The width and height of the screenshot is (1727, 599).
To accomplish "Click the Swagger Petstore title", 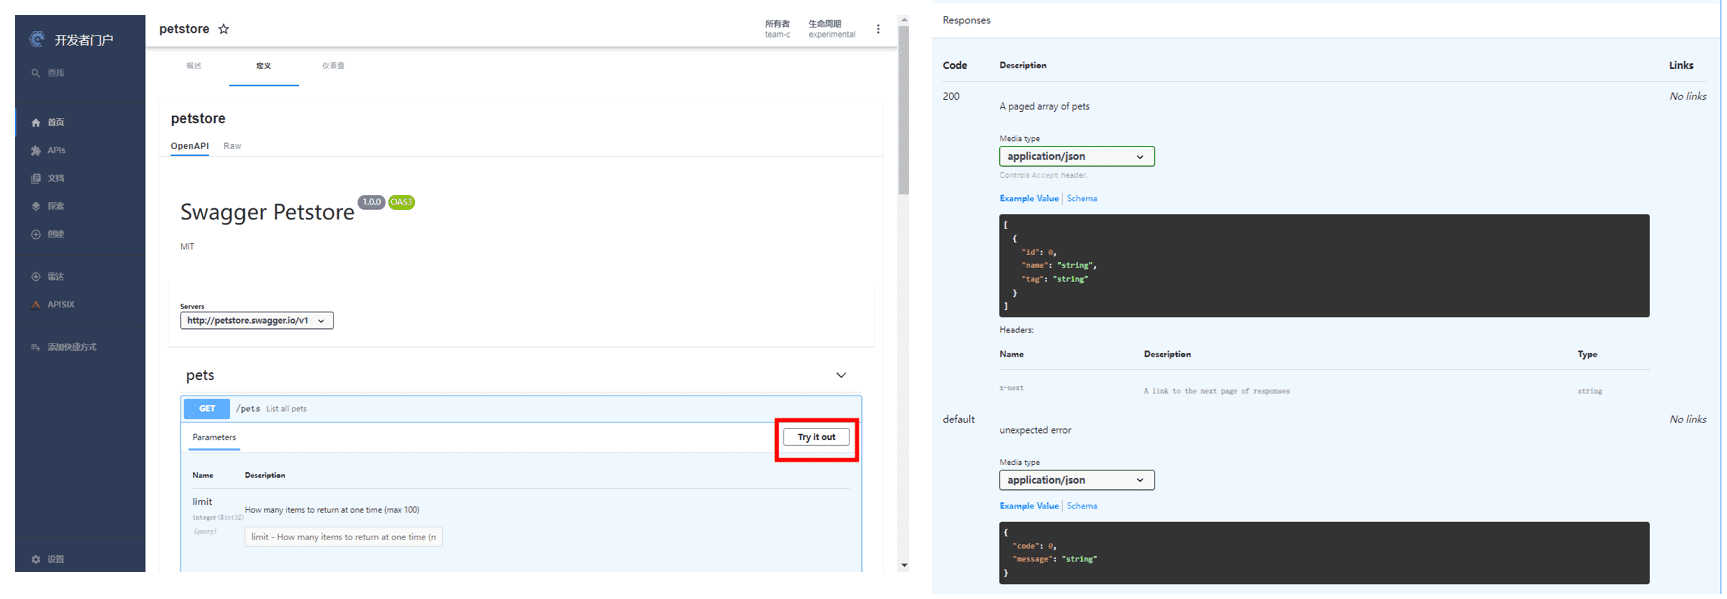I will tap(267, 212).
